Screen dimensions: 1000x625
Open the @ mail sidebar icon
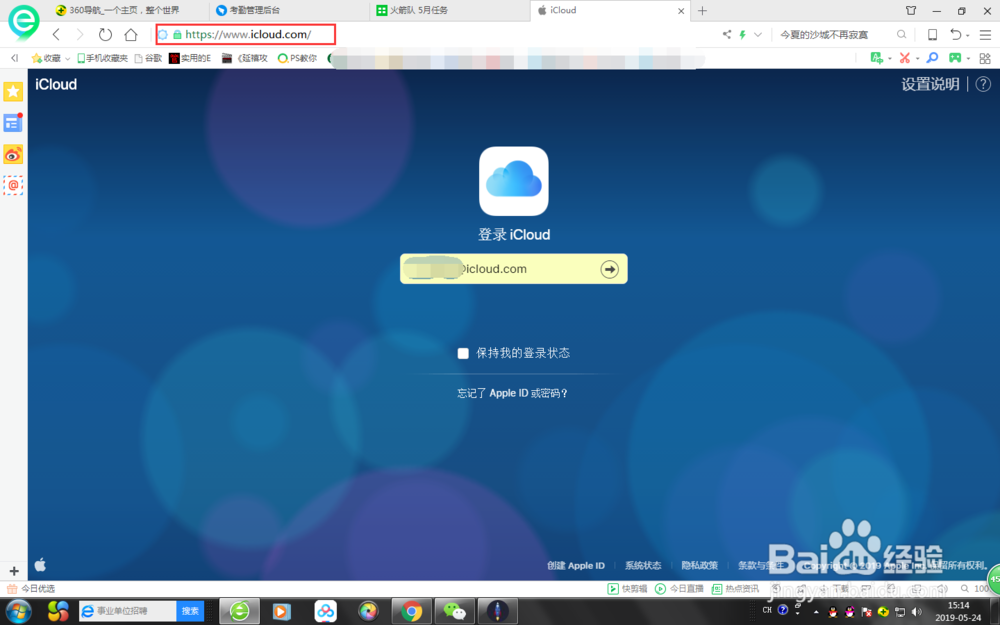[13, 186]
